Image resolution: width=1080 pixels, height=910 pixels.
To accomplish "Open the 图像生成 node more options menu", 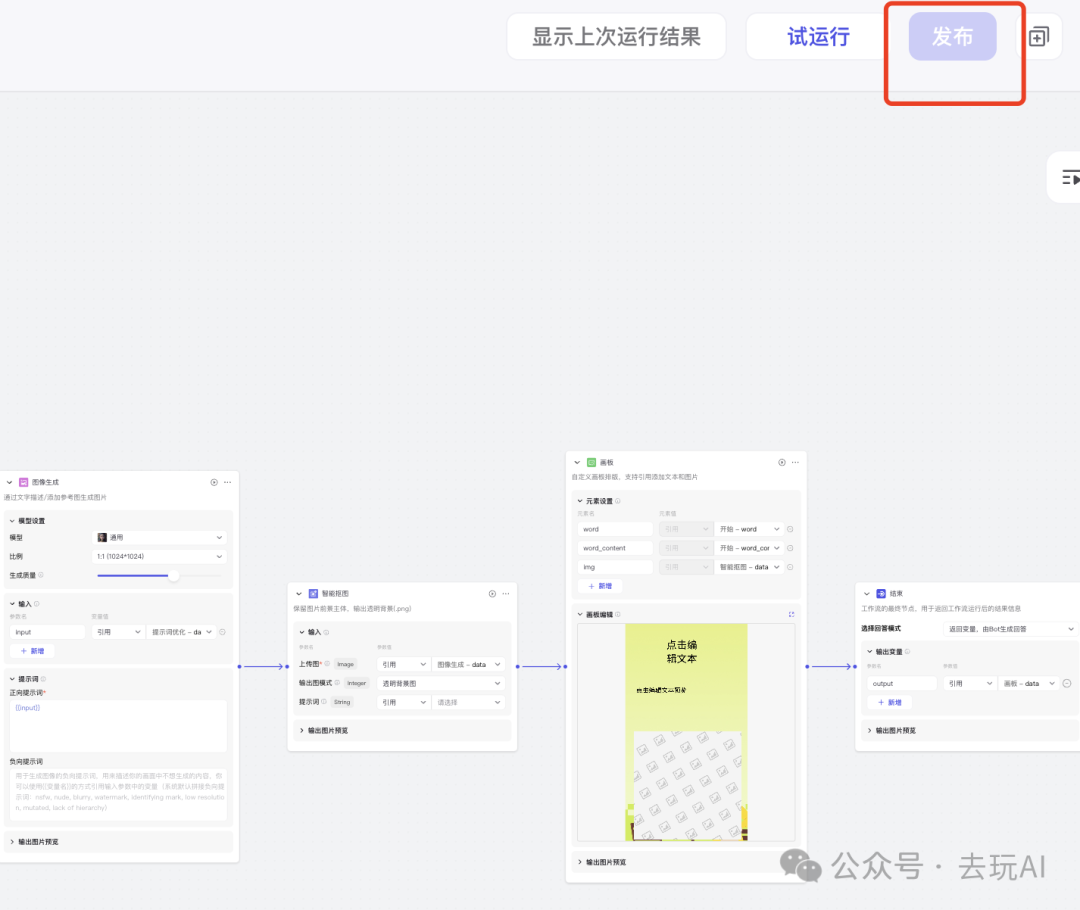I will pos(228,482).
